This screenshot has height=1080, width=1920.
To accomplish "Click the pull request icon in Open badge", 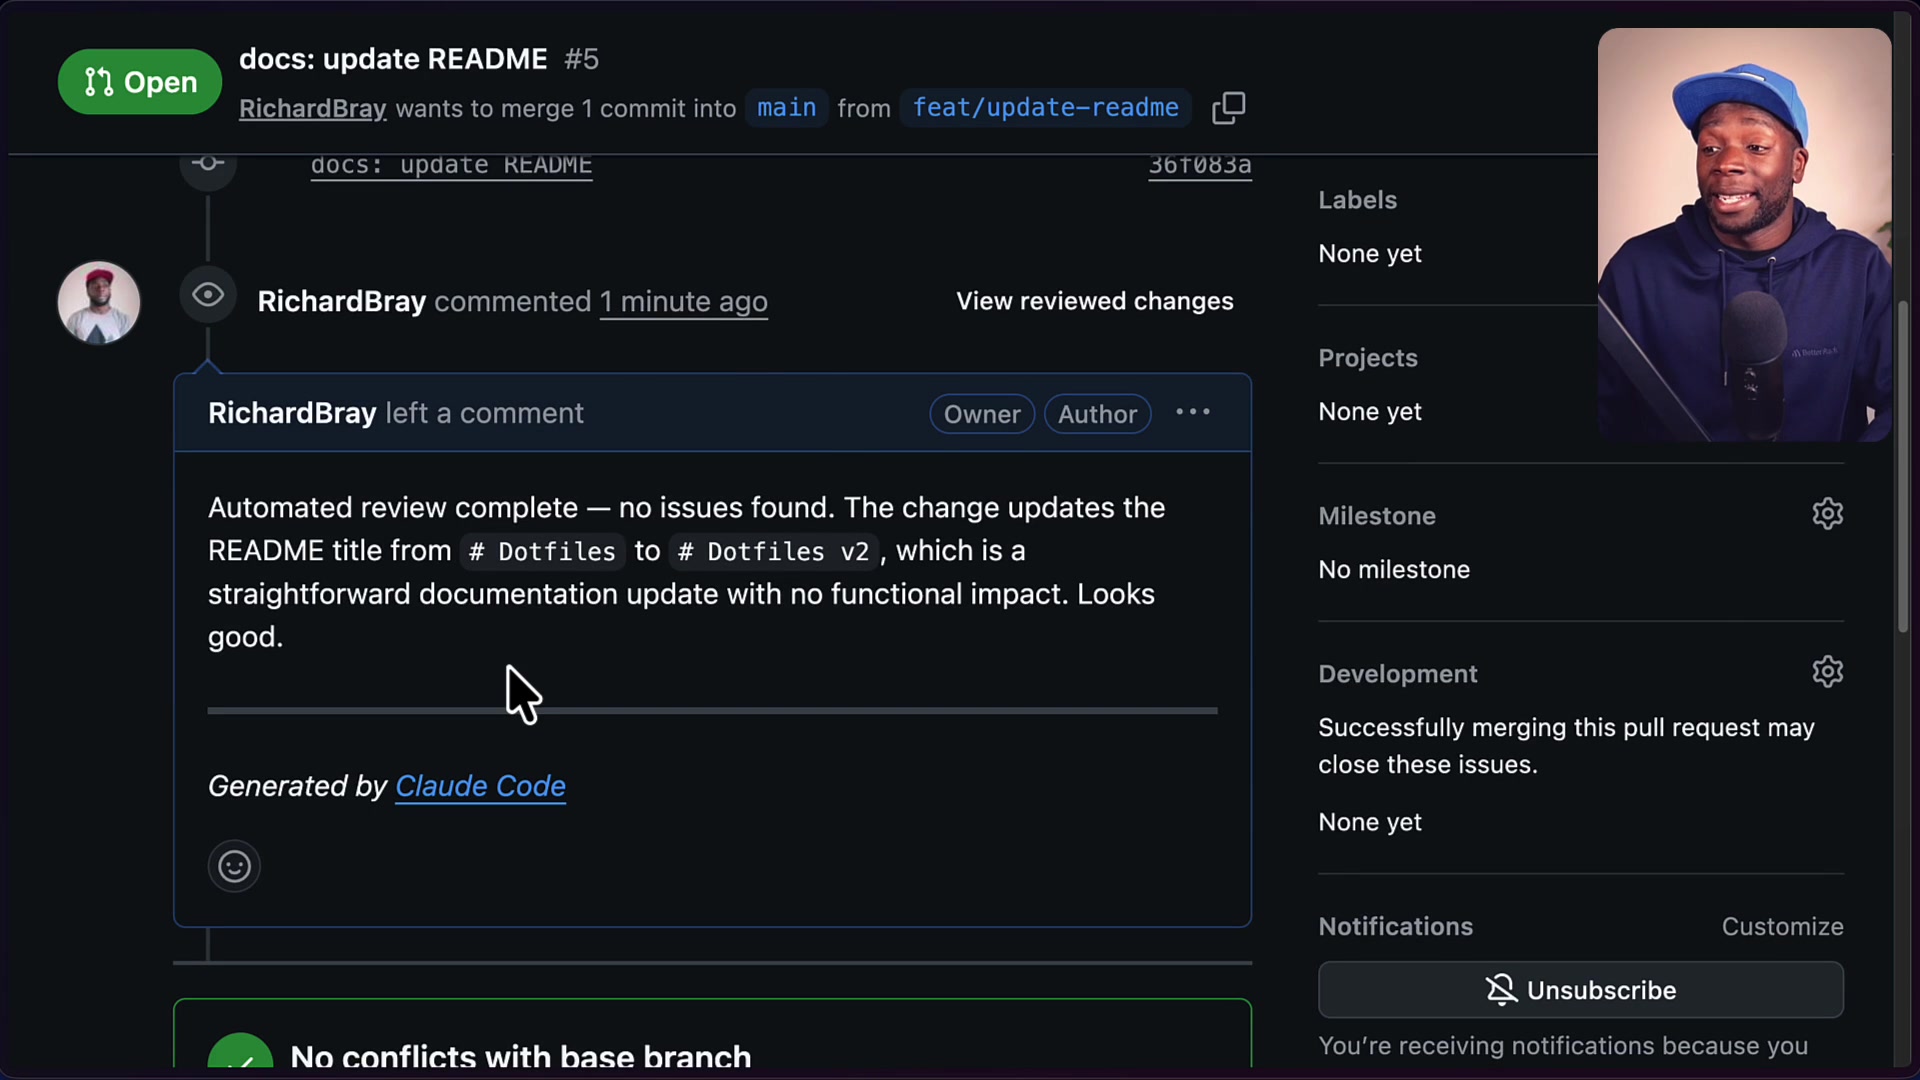I will (99, 81).
